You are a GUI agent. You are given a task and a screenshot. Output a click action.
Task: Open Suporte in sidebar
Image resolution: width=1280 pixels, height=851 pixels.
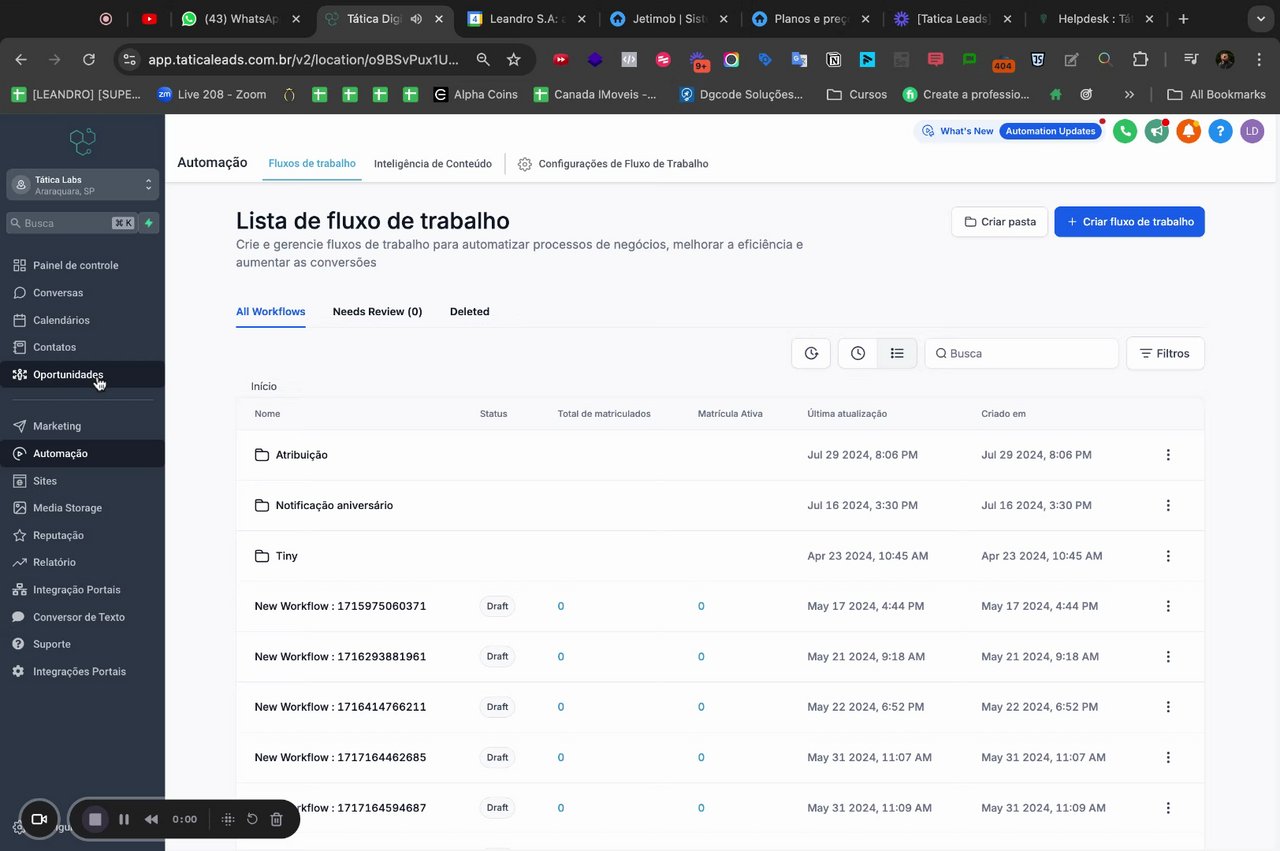tap(82, 644)
